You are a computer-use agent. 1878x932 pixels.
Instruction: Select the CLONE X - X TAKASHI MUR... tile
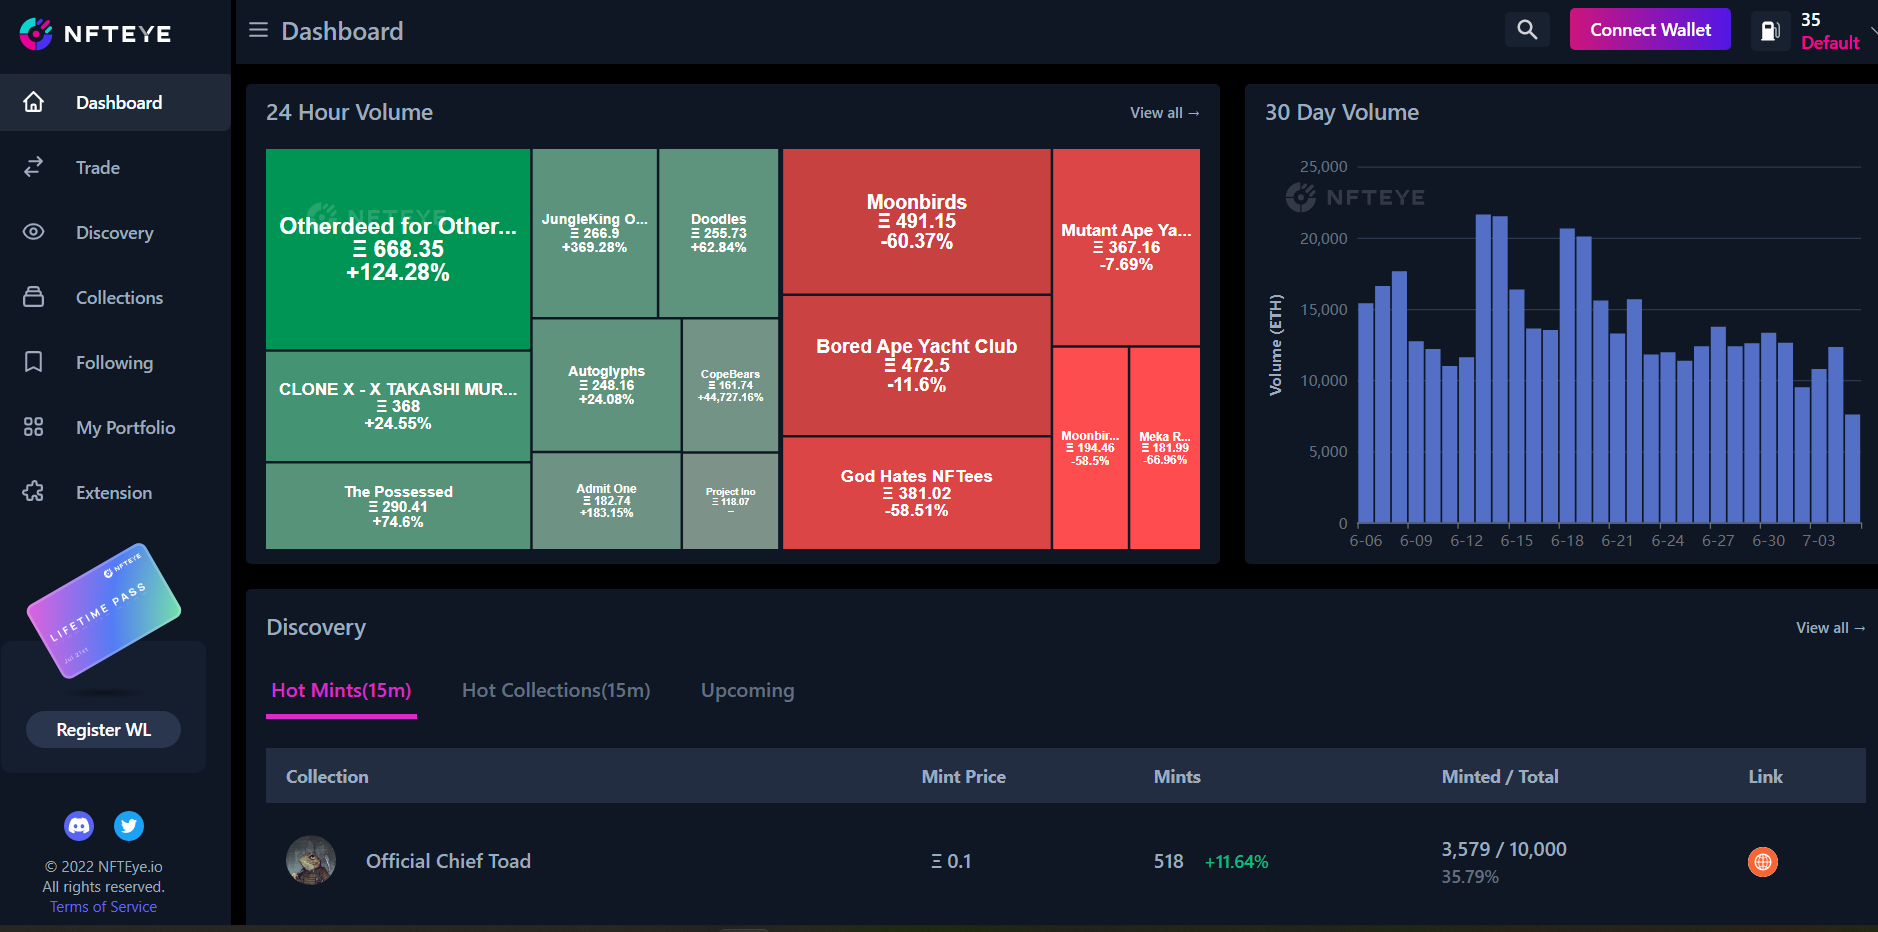(x=398, y=406)
